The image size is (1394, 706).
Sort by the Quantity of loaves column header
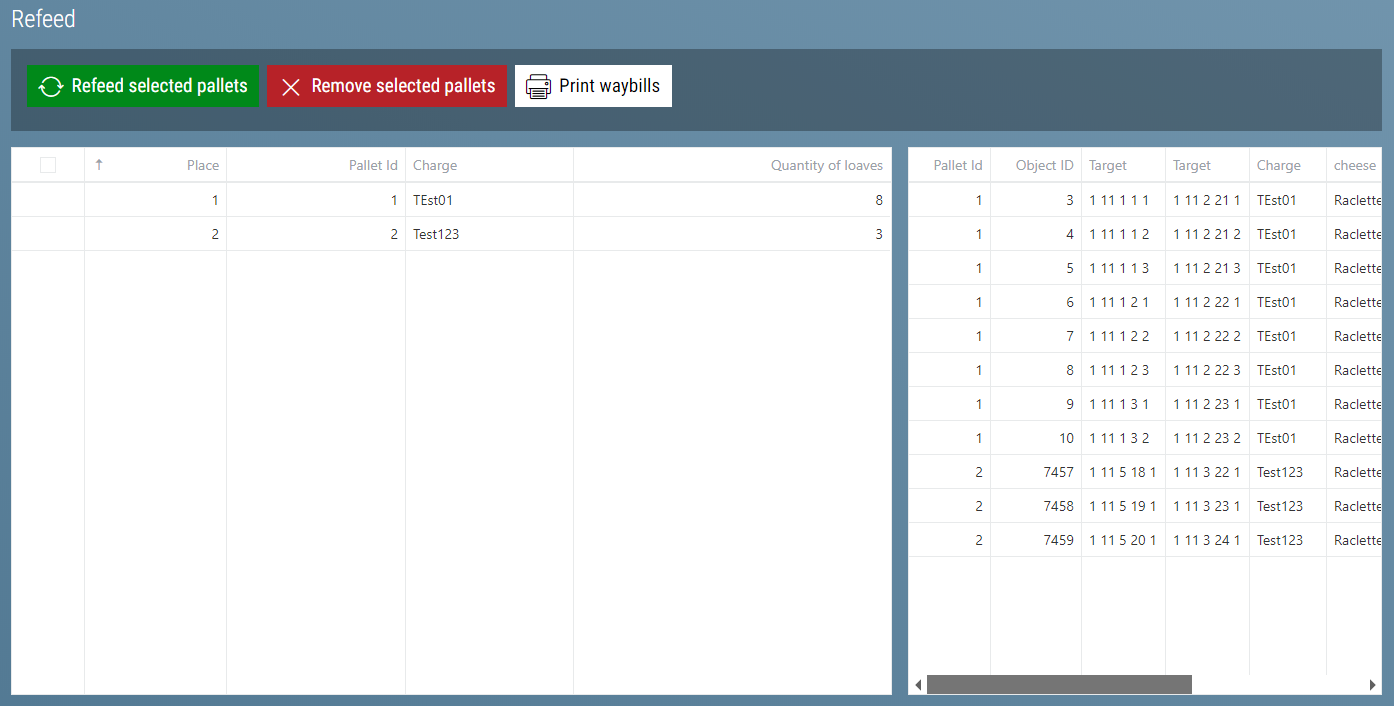[x=826, y=165]
